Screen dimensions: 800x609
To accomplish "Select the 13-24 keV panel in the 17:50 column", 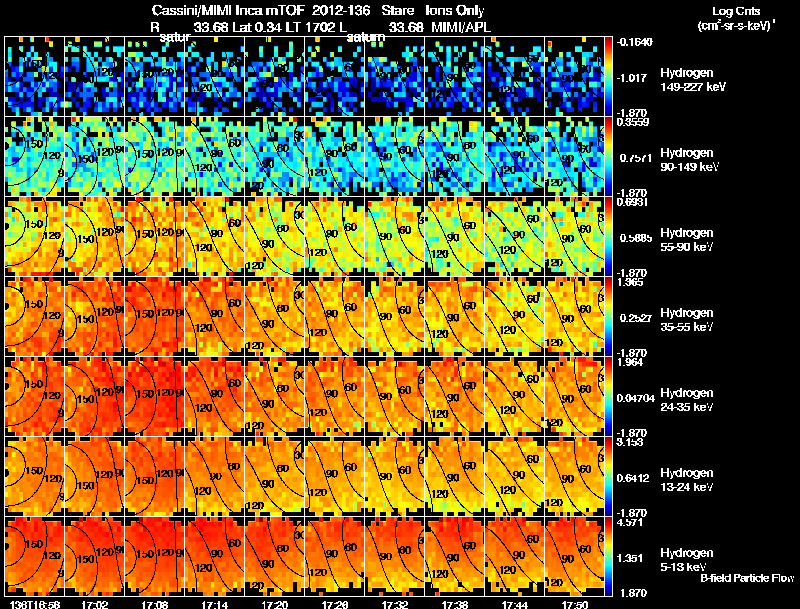I will [574, 477].
